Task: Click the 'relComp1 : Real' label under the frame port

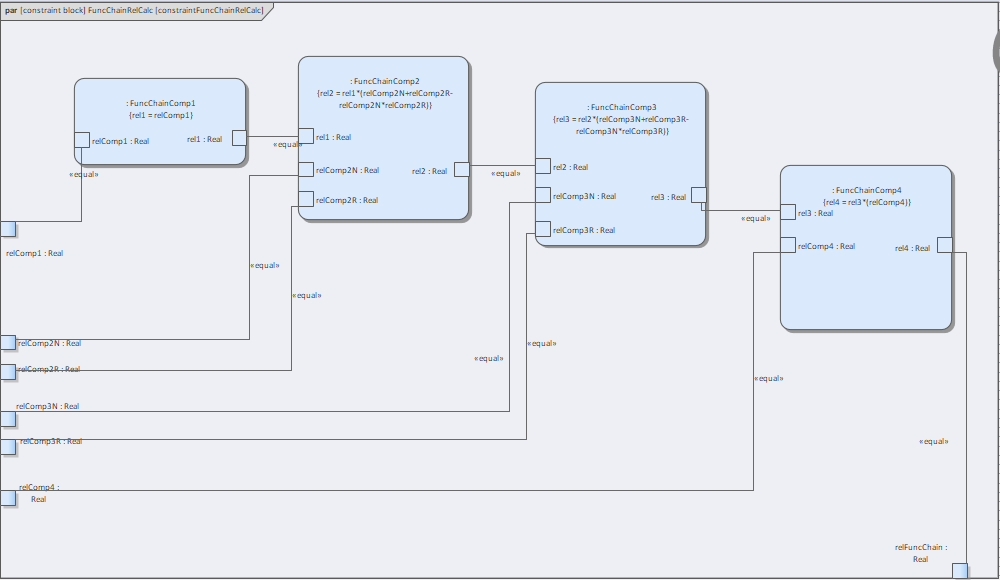Action: tap(34, 253)
